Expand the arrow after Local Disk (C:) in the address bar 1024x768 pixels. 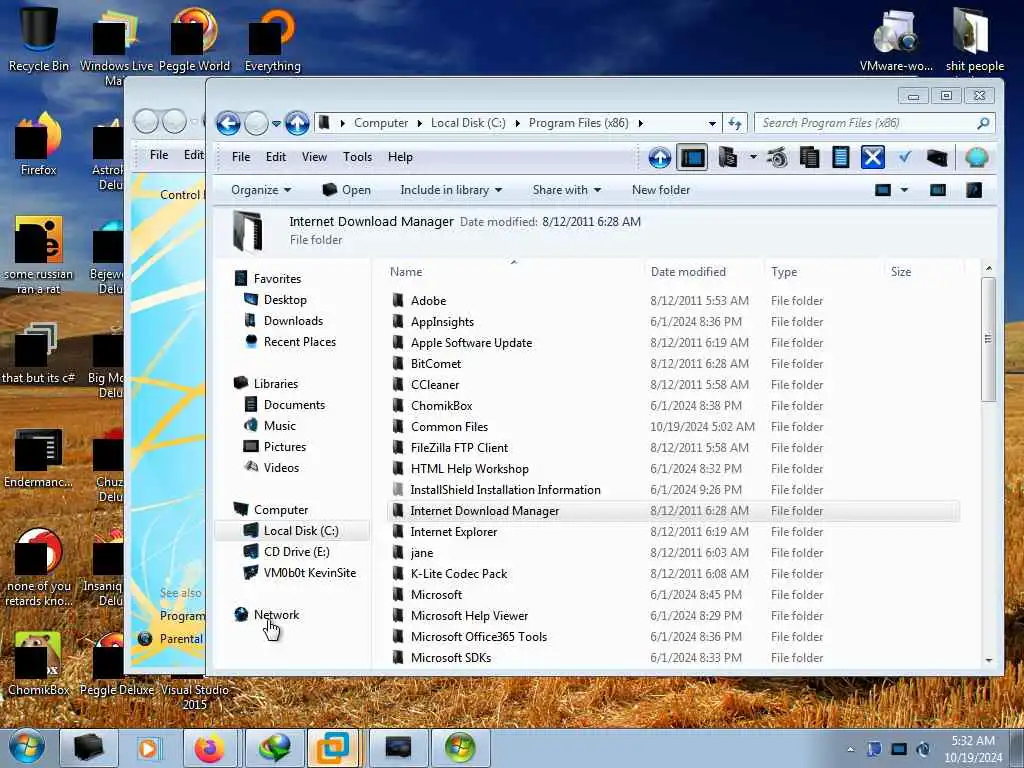pyautogui.click(x=517, y=123)
